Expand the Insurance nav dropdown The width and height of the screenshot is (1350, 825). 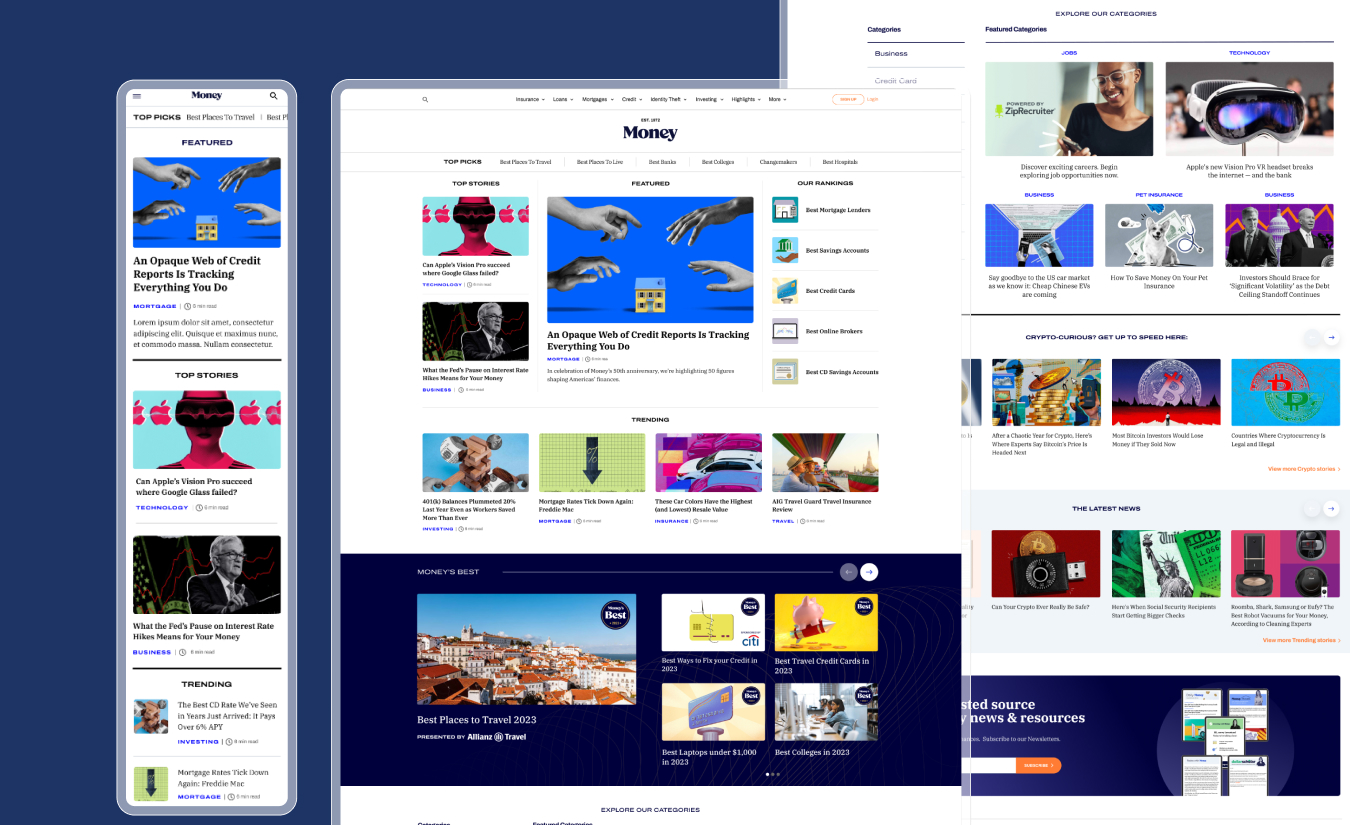point(530,100)
